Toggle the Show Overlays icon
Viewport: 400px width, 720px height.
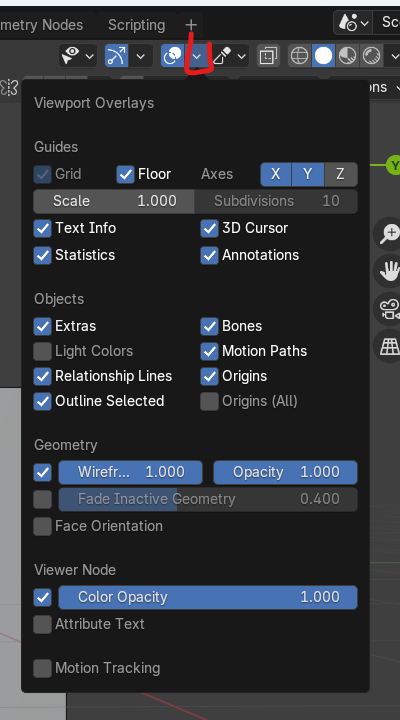click(173, 56)
